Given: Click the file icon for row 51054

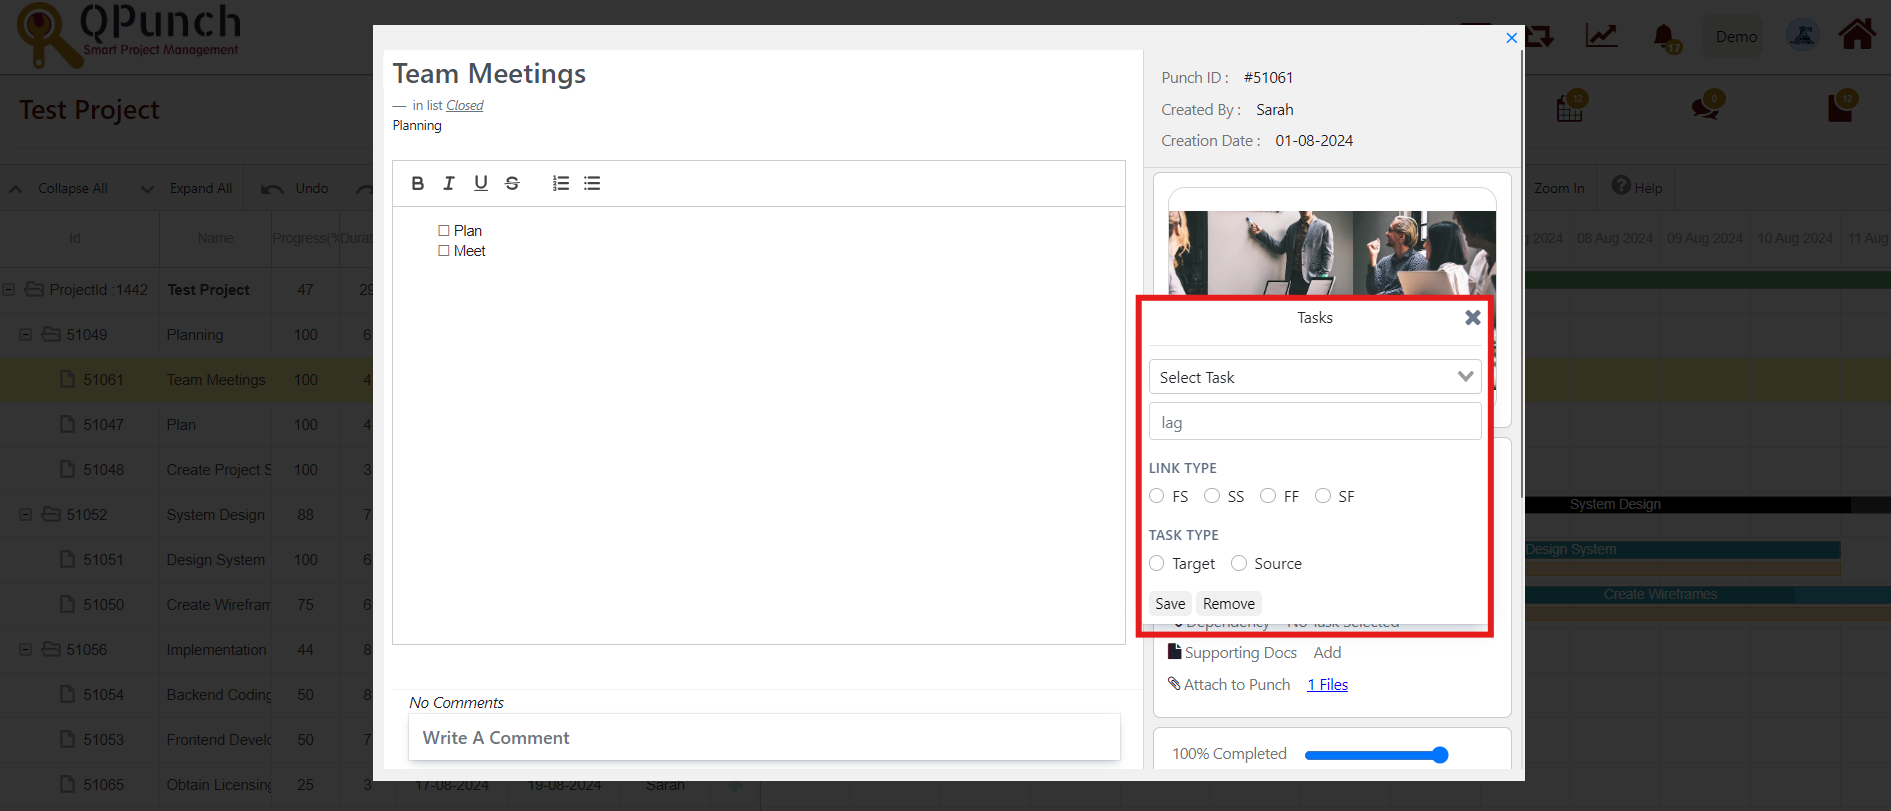Looking at the screenshot, I should click(x=67, y=694).
